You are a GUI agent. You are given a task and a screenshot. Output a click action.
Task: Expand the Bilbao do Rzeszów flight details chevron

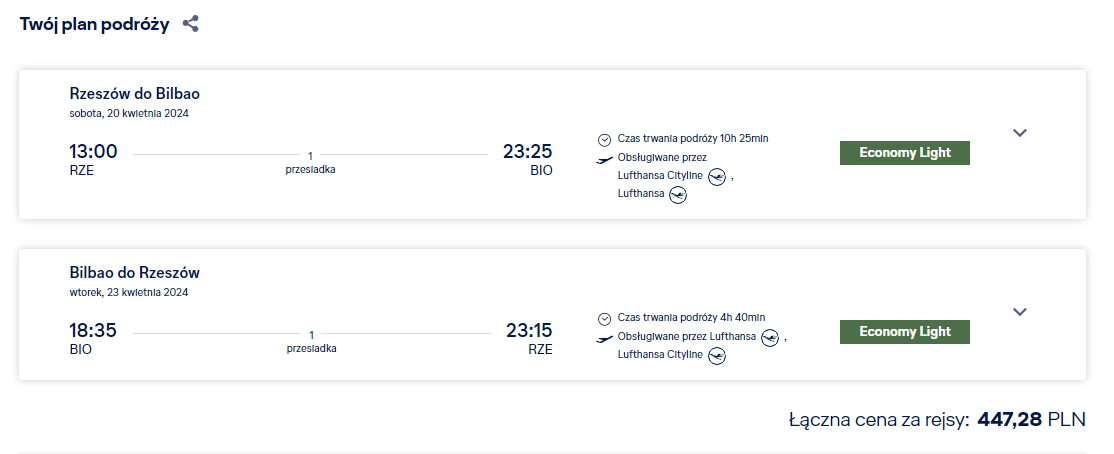(x=1020, y=312)
